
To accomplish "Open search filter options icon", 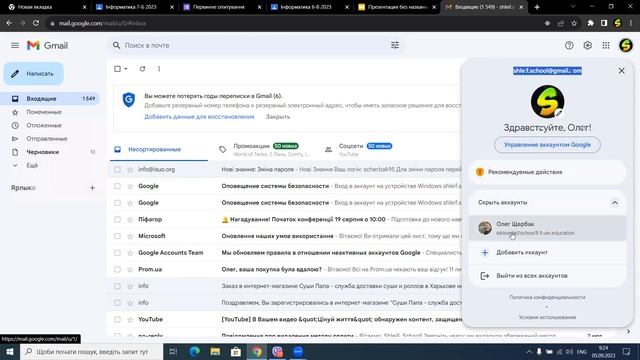I will coord(395,45).
